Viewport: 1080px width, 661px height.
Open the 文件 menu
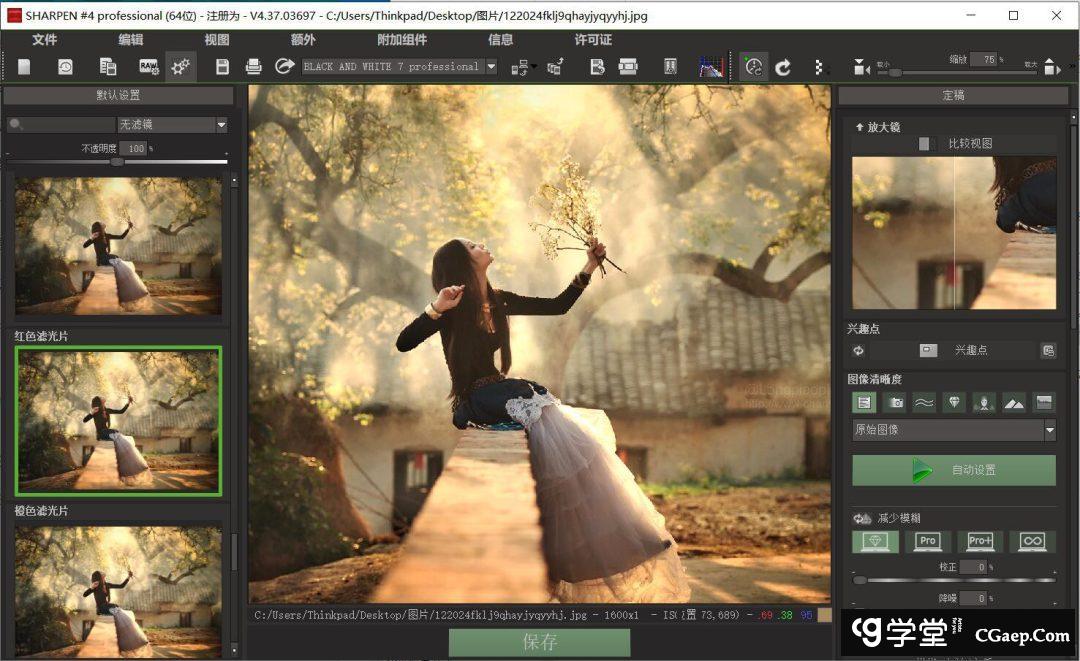coord(45,40)
